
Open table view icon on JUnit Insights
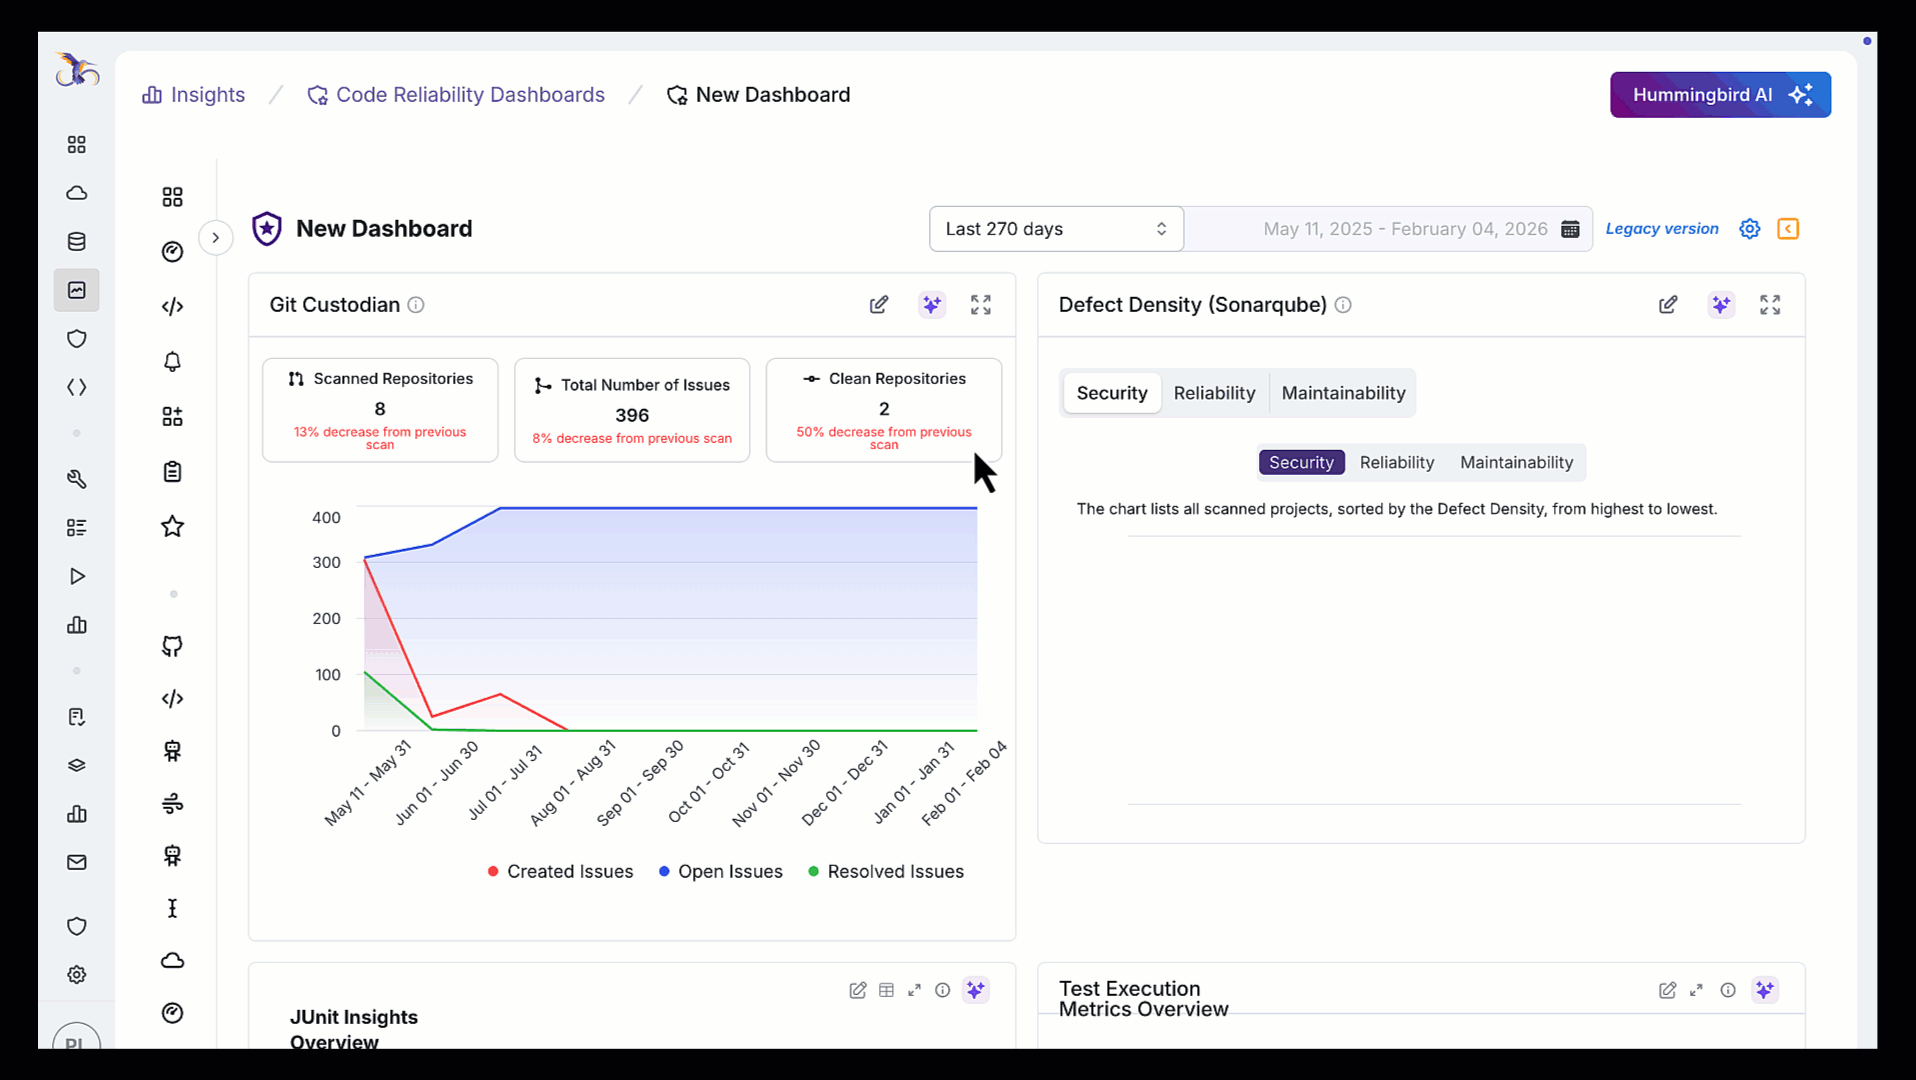click(x=886, y=990)
